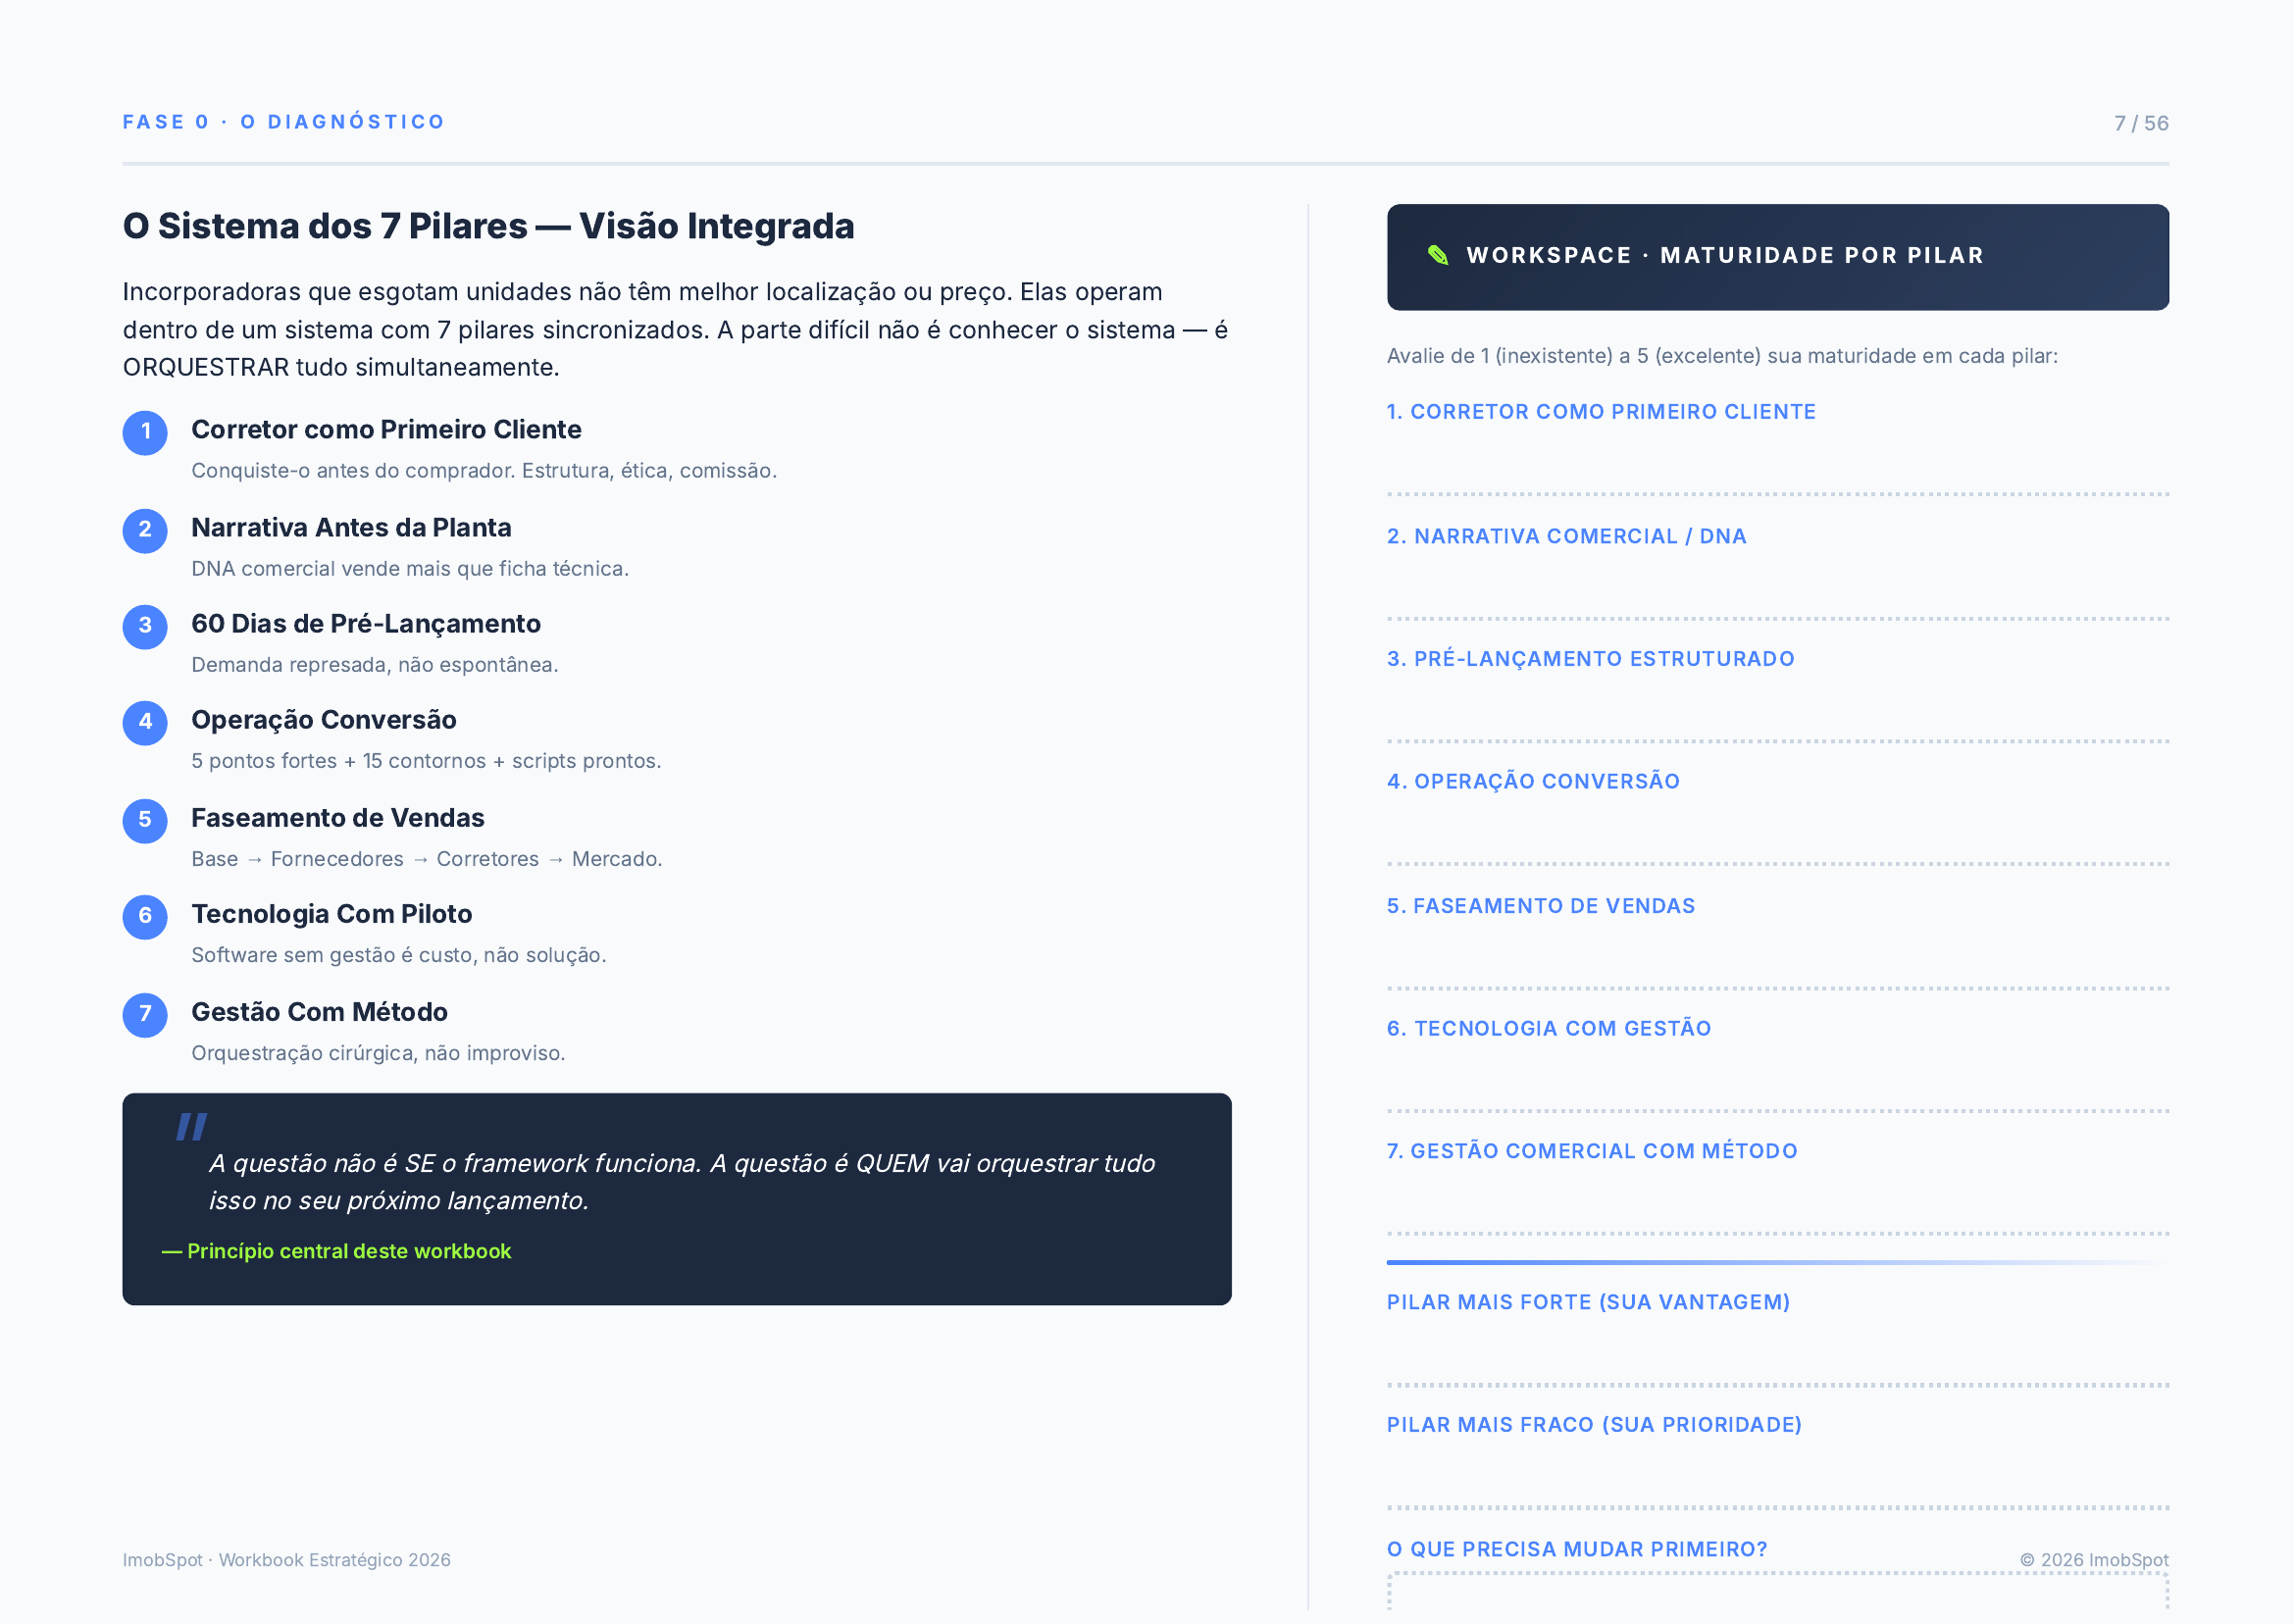Click the Pilar Mais Fraco answer line
2294x1624 pixels.
(1777, 1478)
